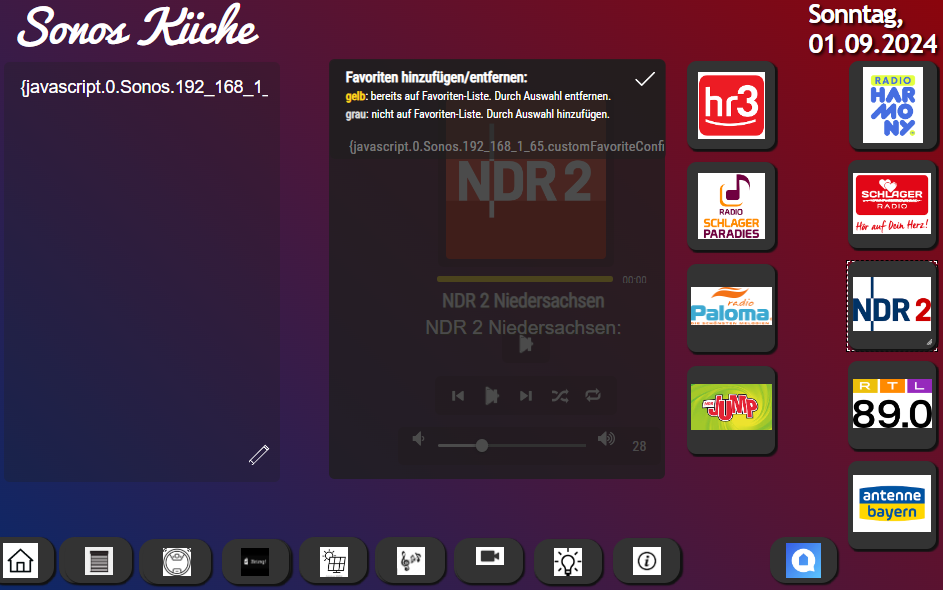Open the music notes page
This screenshot has width=943, height=590.
click(410, 561)
